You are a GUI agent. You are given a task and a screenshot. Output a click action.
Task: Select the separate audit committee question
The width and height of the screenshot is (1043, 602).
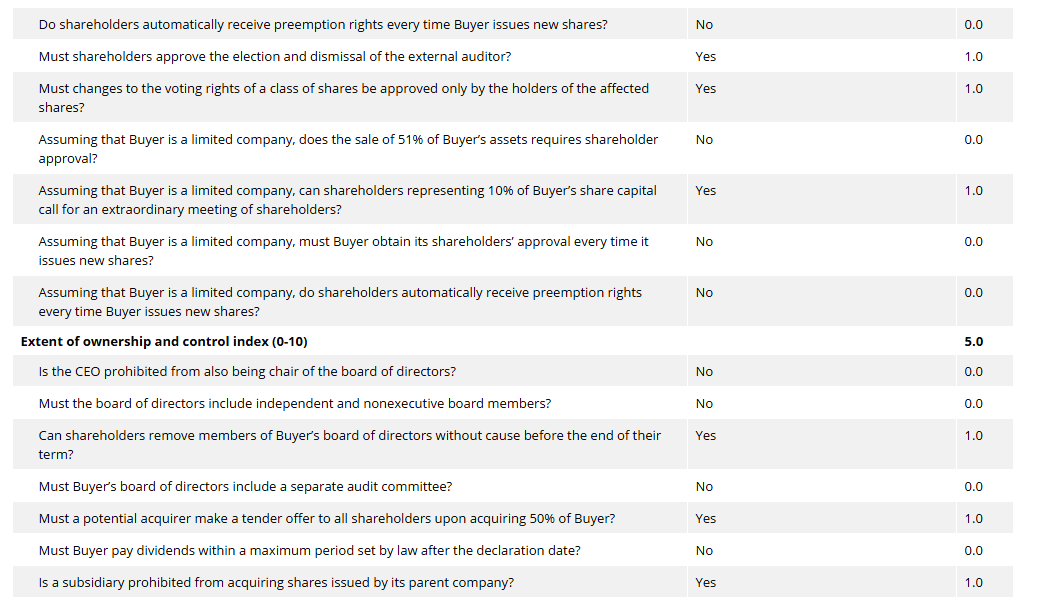pyautogui.click(x=245, y=486)
